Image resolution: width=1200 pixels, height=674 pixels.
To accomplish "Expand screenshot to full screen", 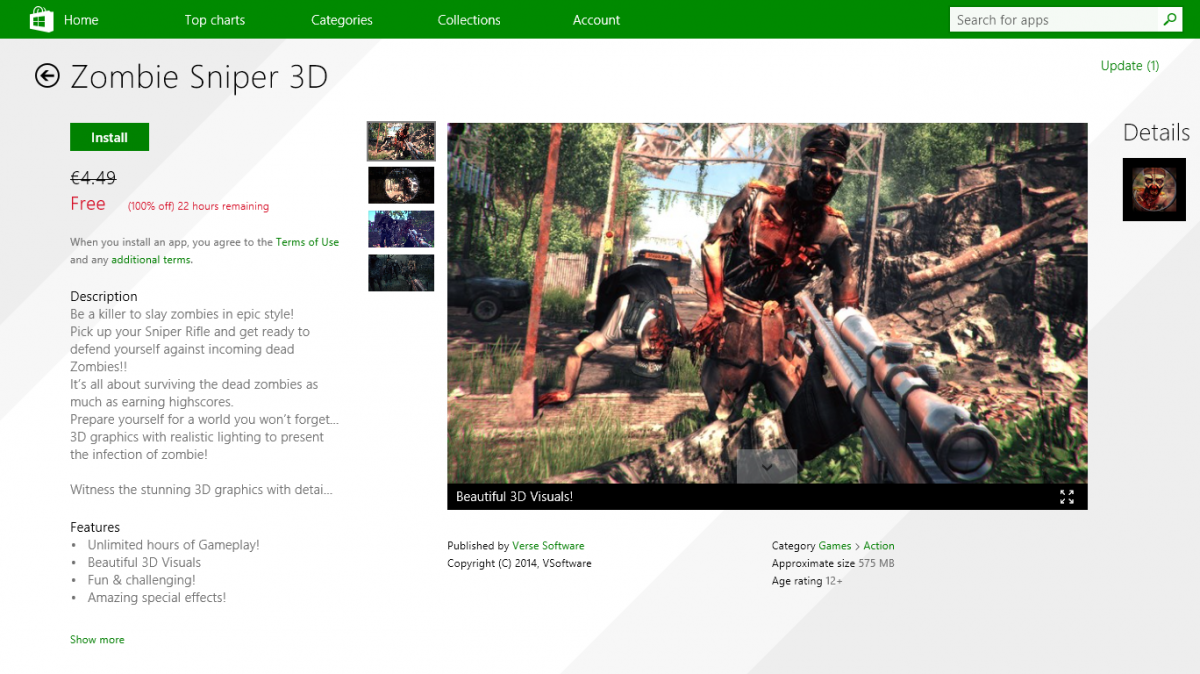I will (x=1067, y=497).
